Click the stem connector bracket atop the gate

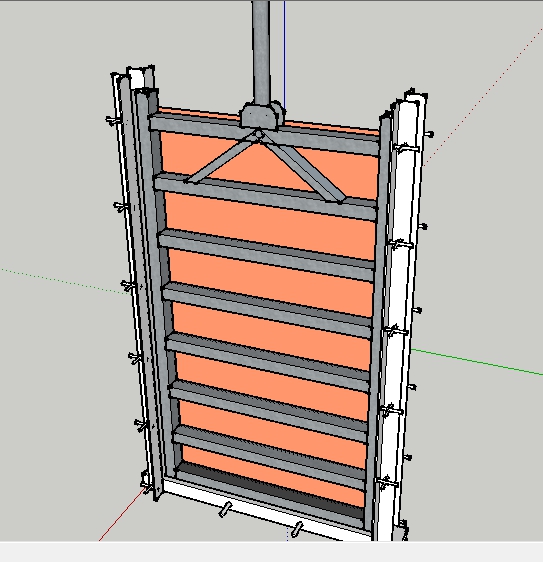click(x=262, y=115)
